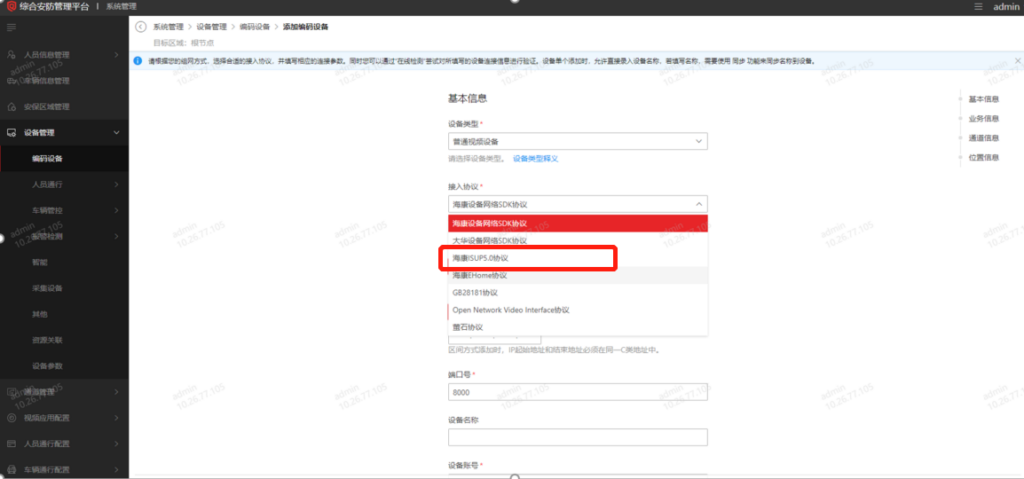Open the 设备类型 dropdown showing 普通视频设备
The height and width of the screenshot is (479, 1024).
click(578, 141)
